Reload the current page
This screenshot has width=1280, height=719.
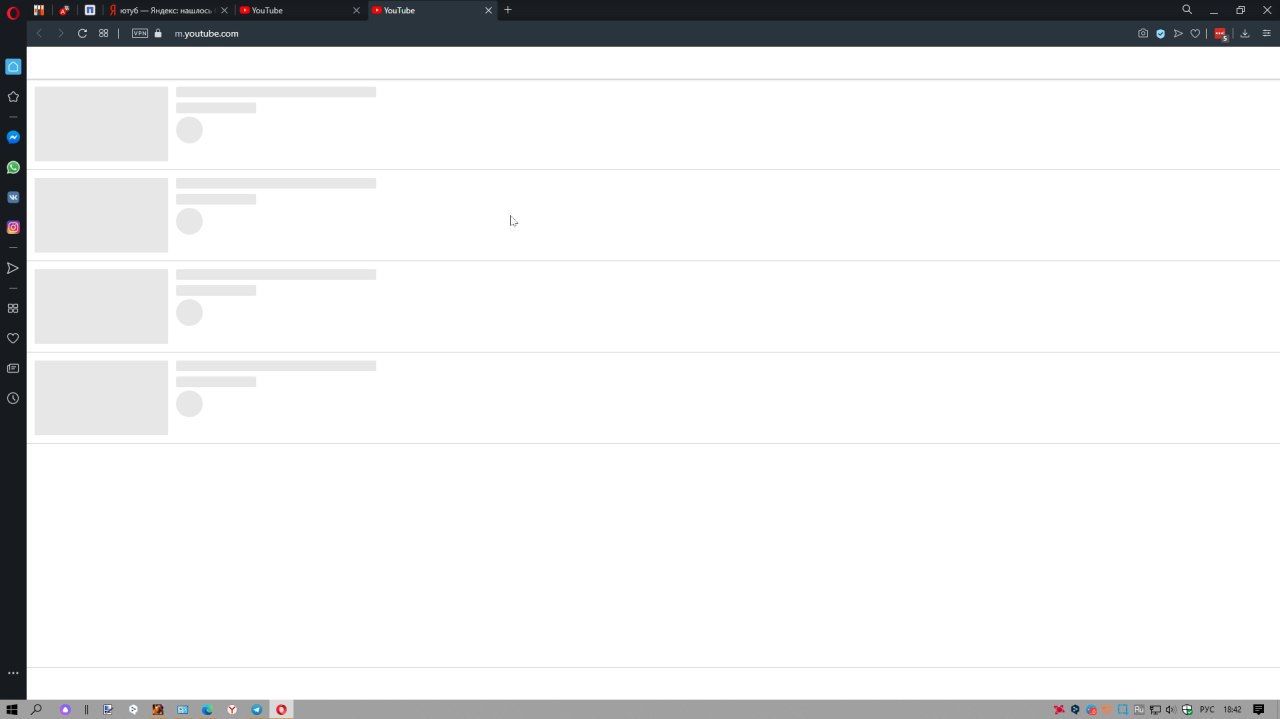click(82, 33)
